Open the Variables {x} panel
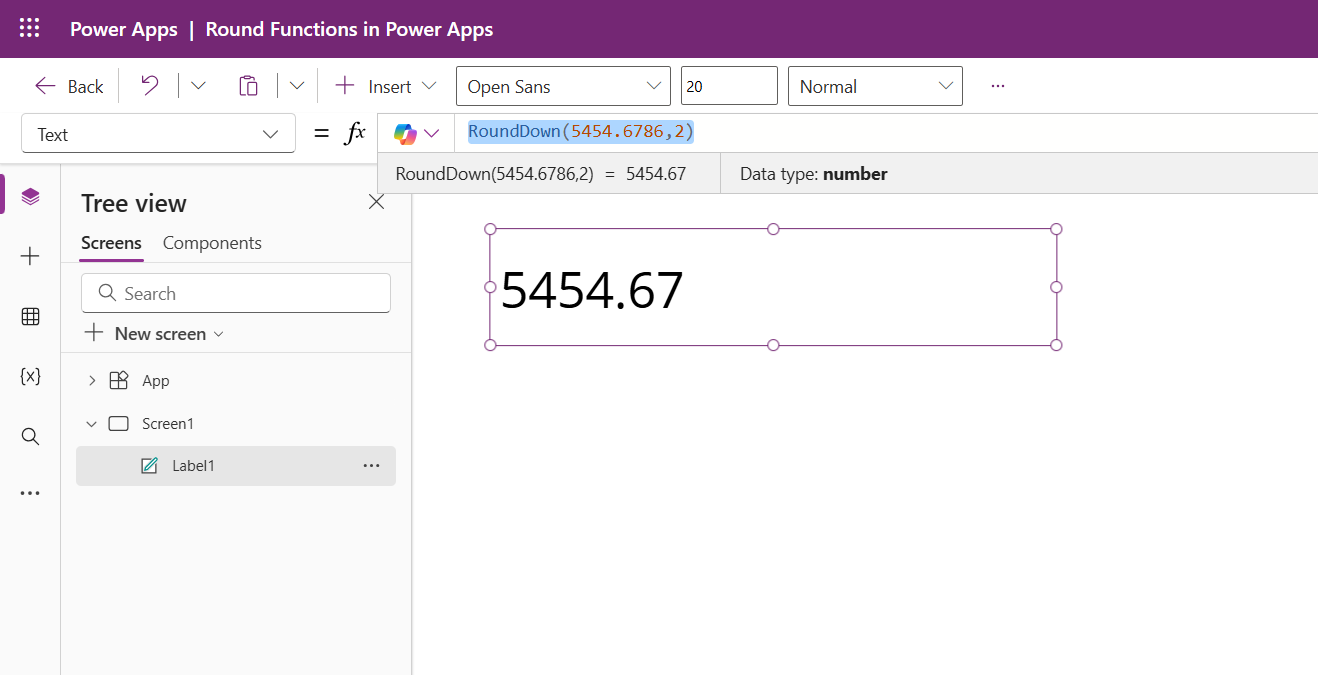 click(30, 376)
